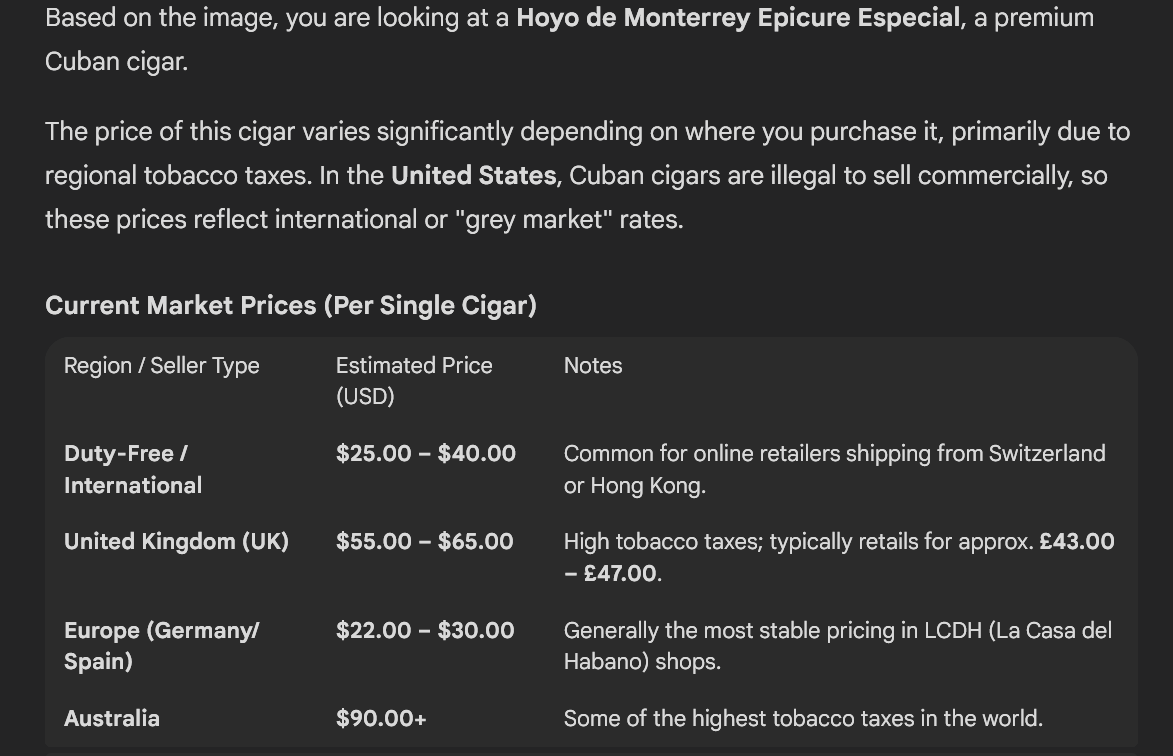Screen dimensions: 1173x756
Task: Click the La Casa del Habano note
Action: tap(837, 646)
